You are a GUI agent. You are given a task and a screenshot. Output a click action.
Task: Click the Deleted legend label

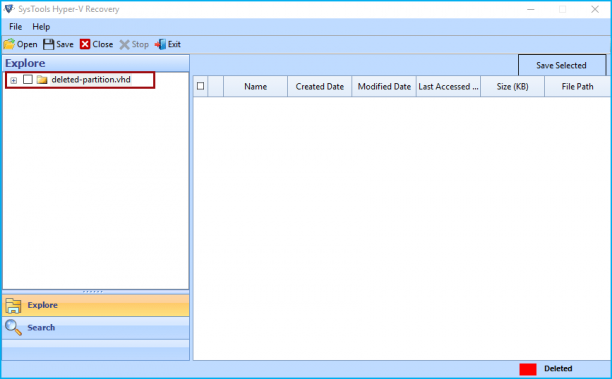558,368
